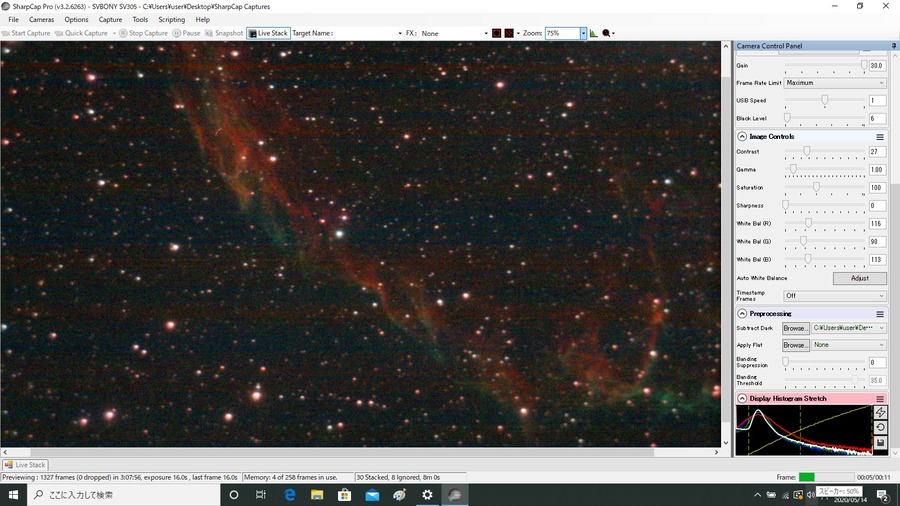This screenshot has width=900, height=506.
Task: Open the Timestamp Frames dropdown
Action: tap(835, 296)
